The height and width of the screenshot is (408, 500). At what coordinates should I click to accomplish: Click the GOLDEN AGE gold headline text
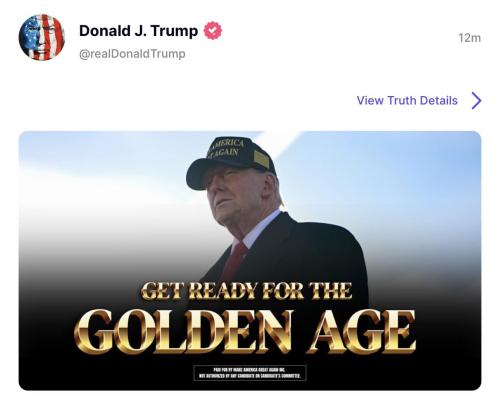[245, 331]
